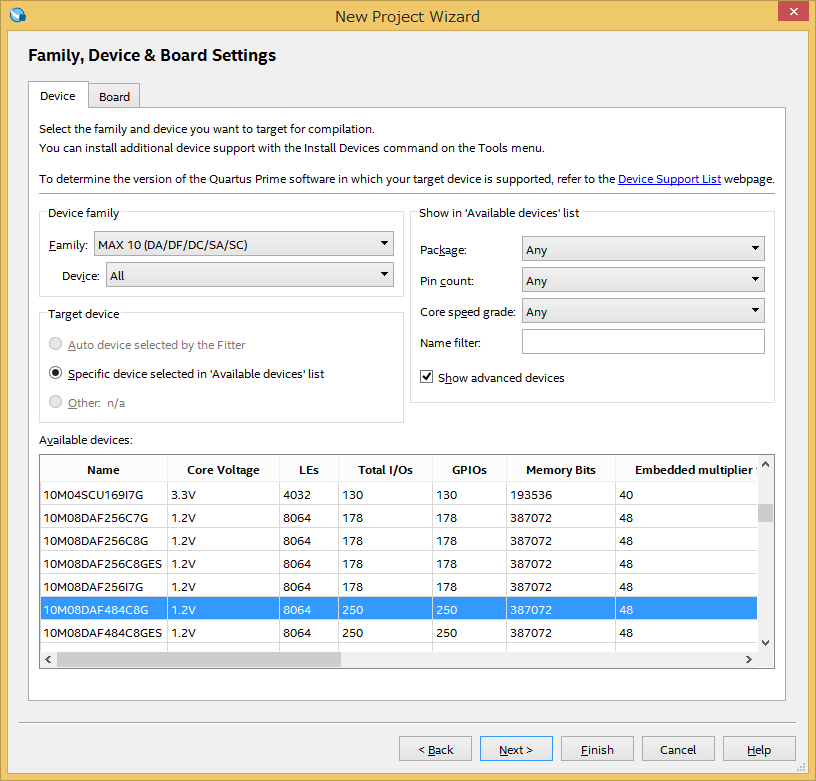Viewport: 816px width, 781px height.
Task: Click the LEs column header
Action: [309, 470]
